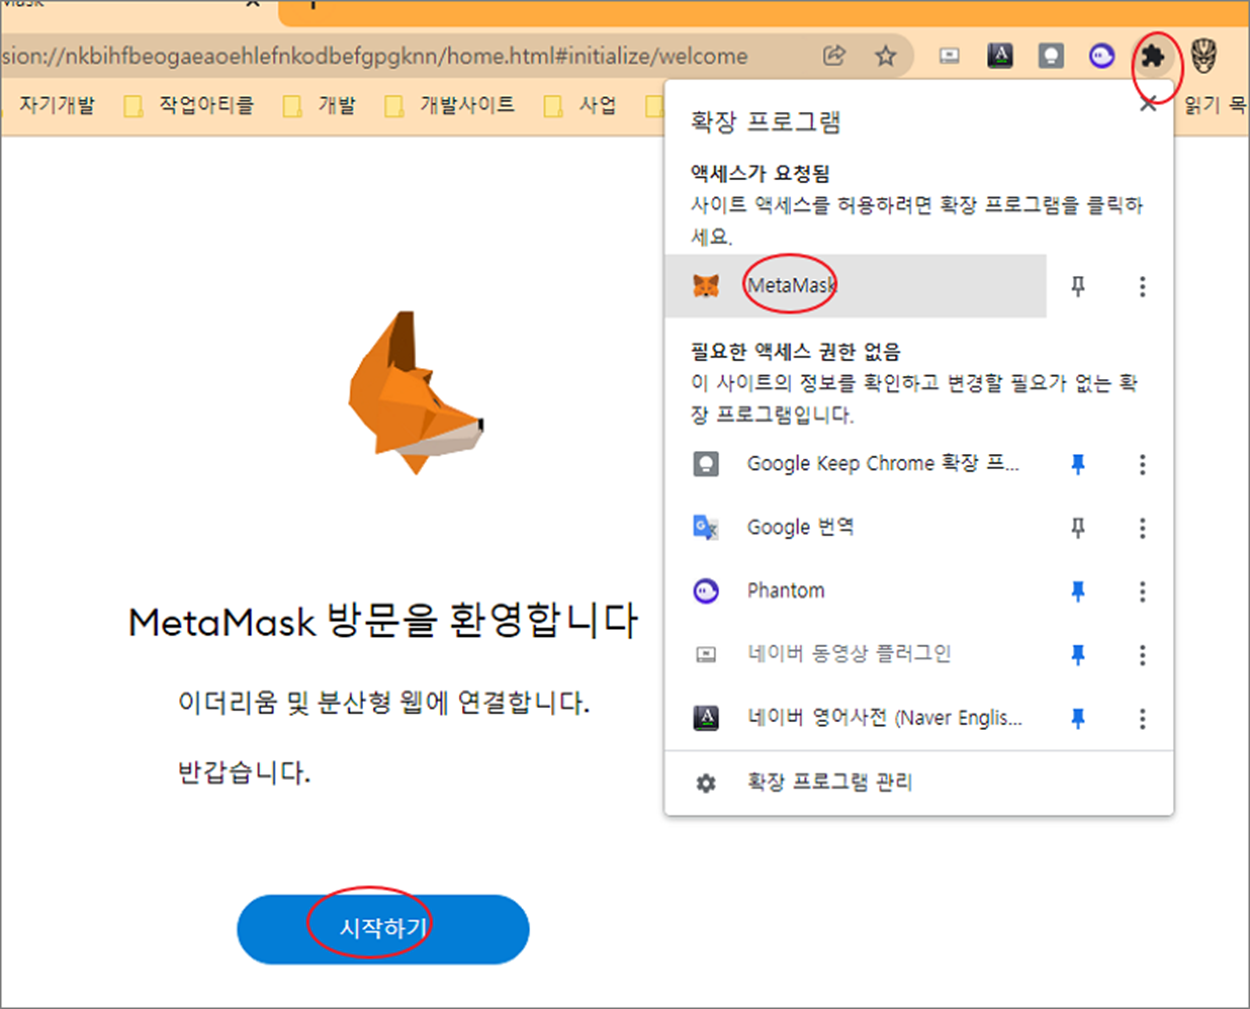Unpin the Google Keep extension

[1078, 464]
